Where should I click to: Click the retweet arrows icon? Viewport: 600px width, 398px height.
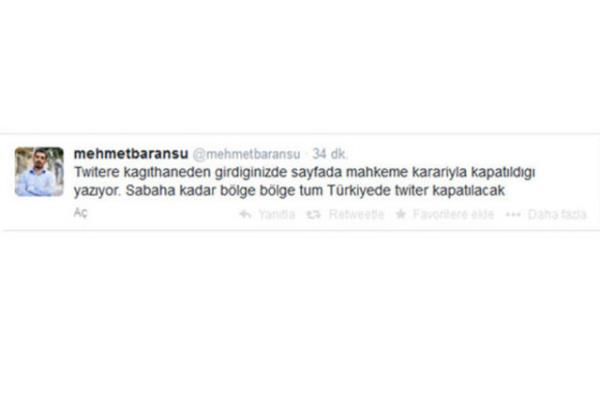click(x=313, y=214)
